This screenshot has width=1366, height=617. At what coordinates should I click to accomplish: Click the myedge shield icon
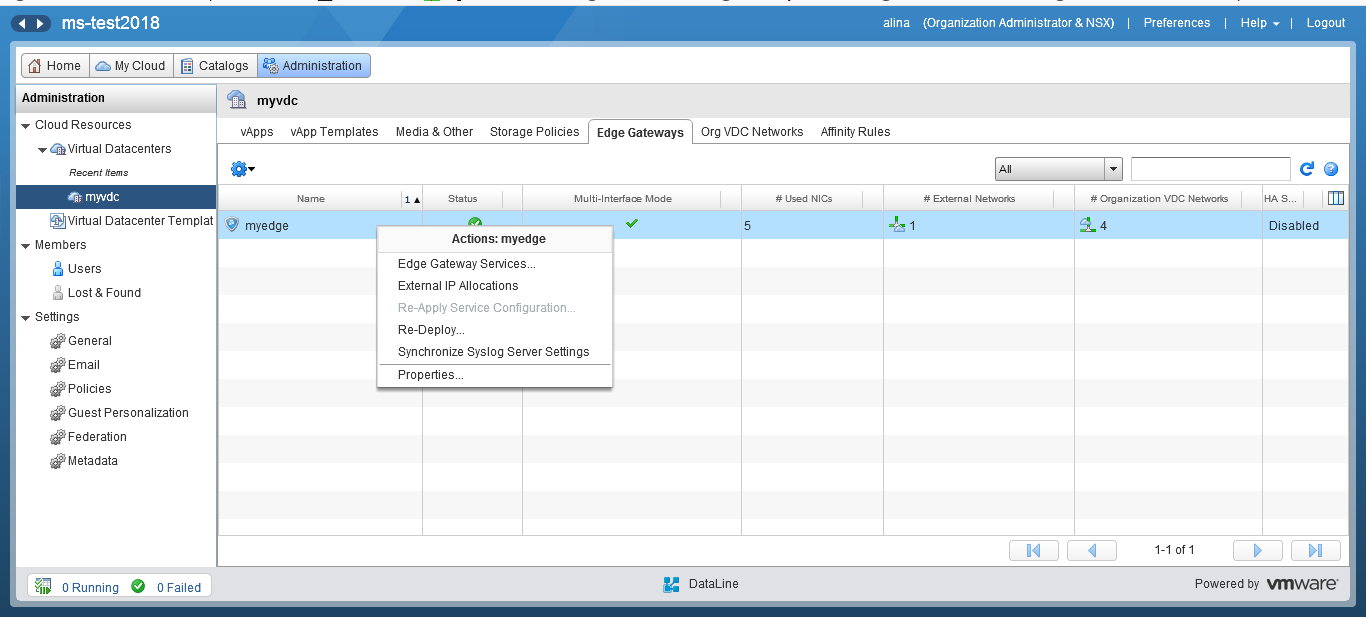[x=233, y=225]
